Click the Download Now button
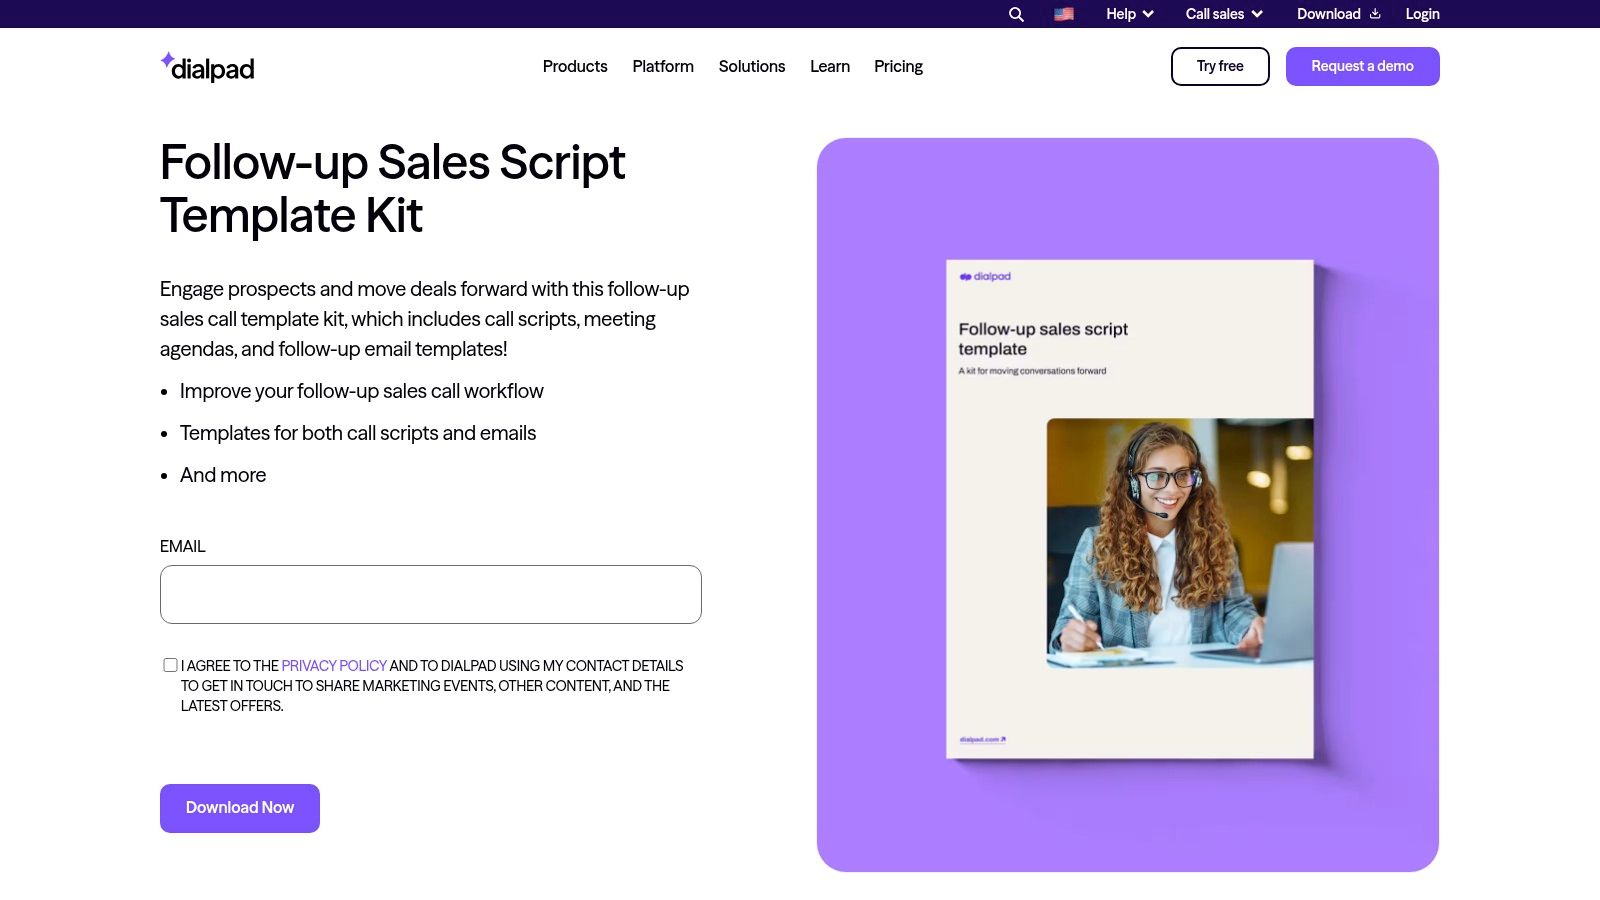Screen dimensions: 1600x900 (x=239, y=807)
